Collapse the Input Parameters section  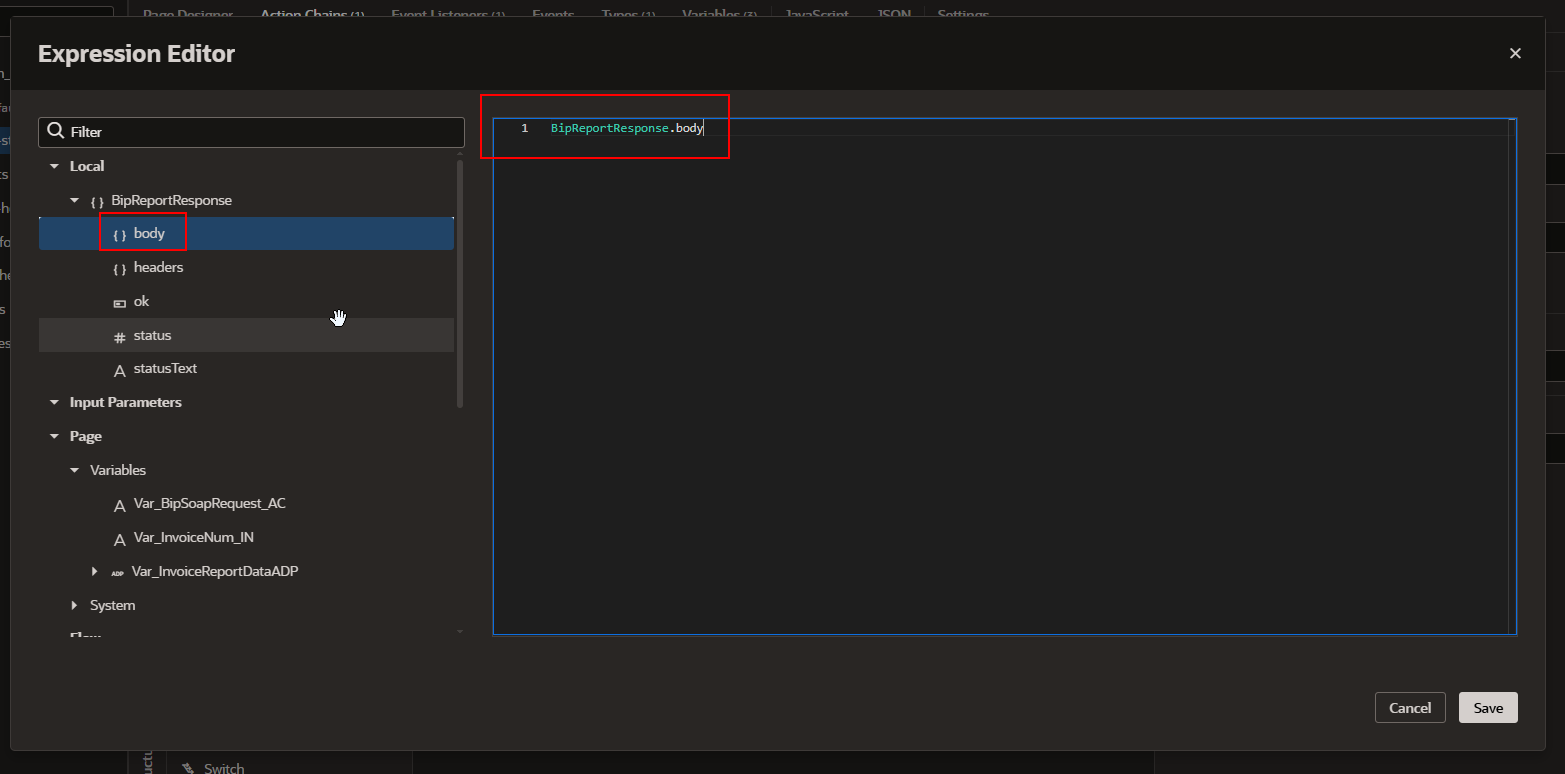tap(54, 402)
